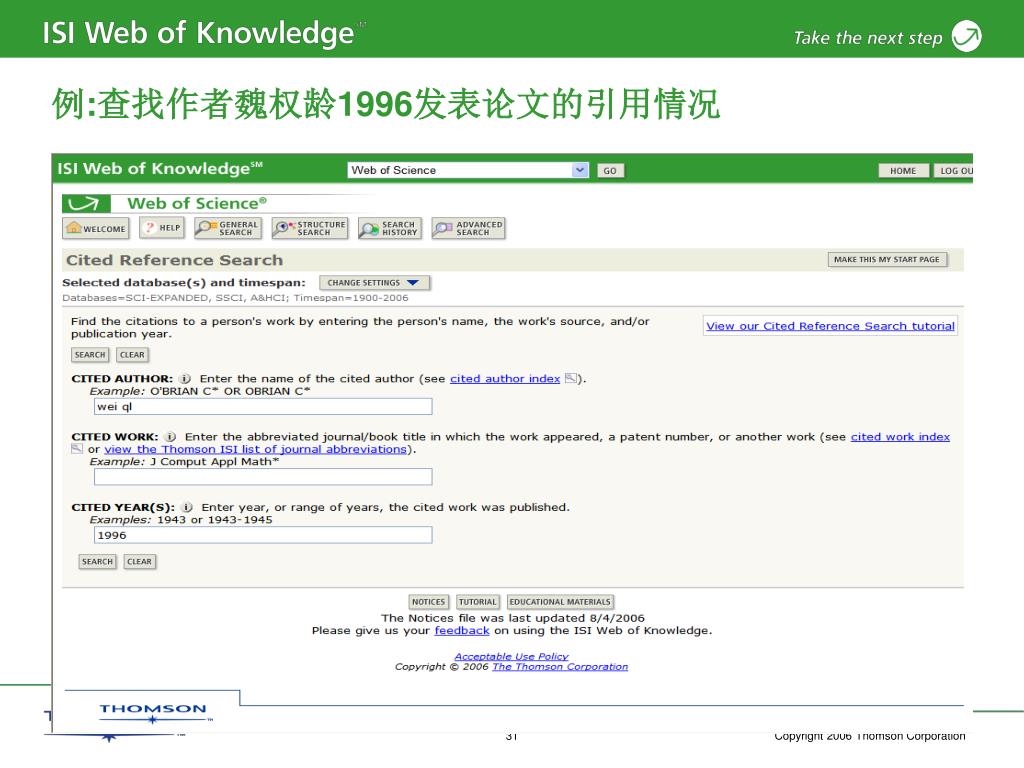The image size is (1024, 768).
Task: Click the Cited Author field containing wei ql
Action: pos(263,407)
